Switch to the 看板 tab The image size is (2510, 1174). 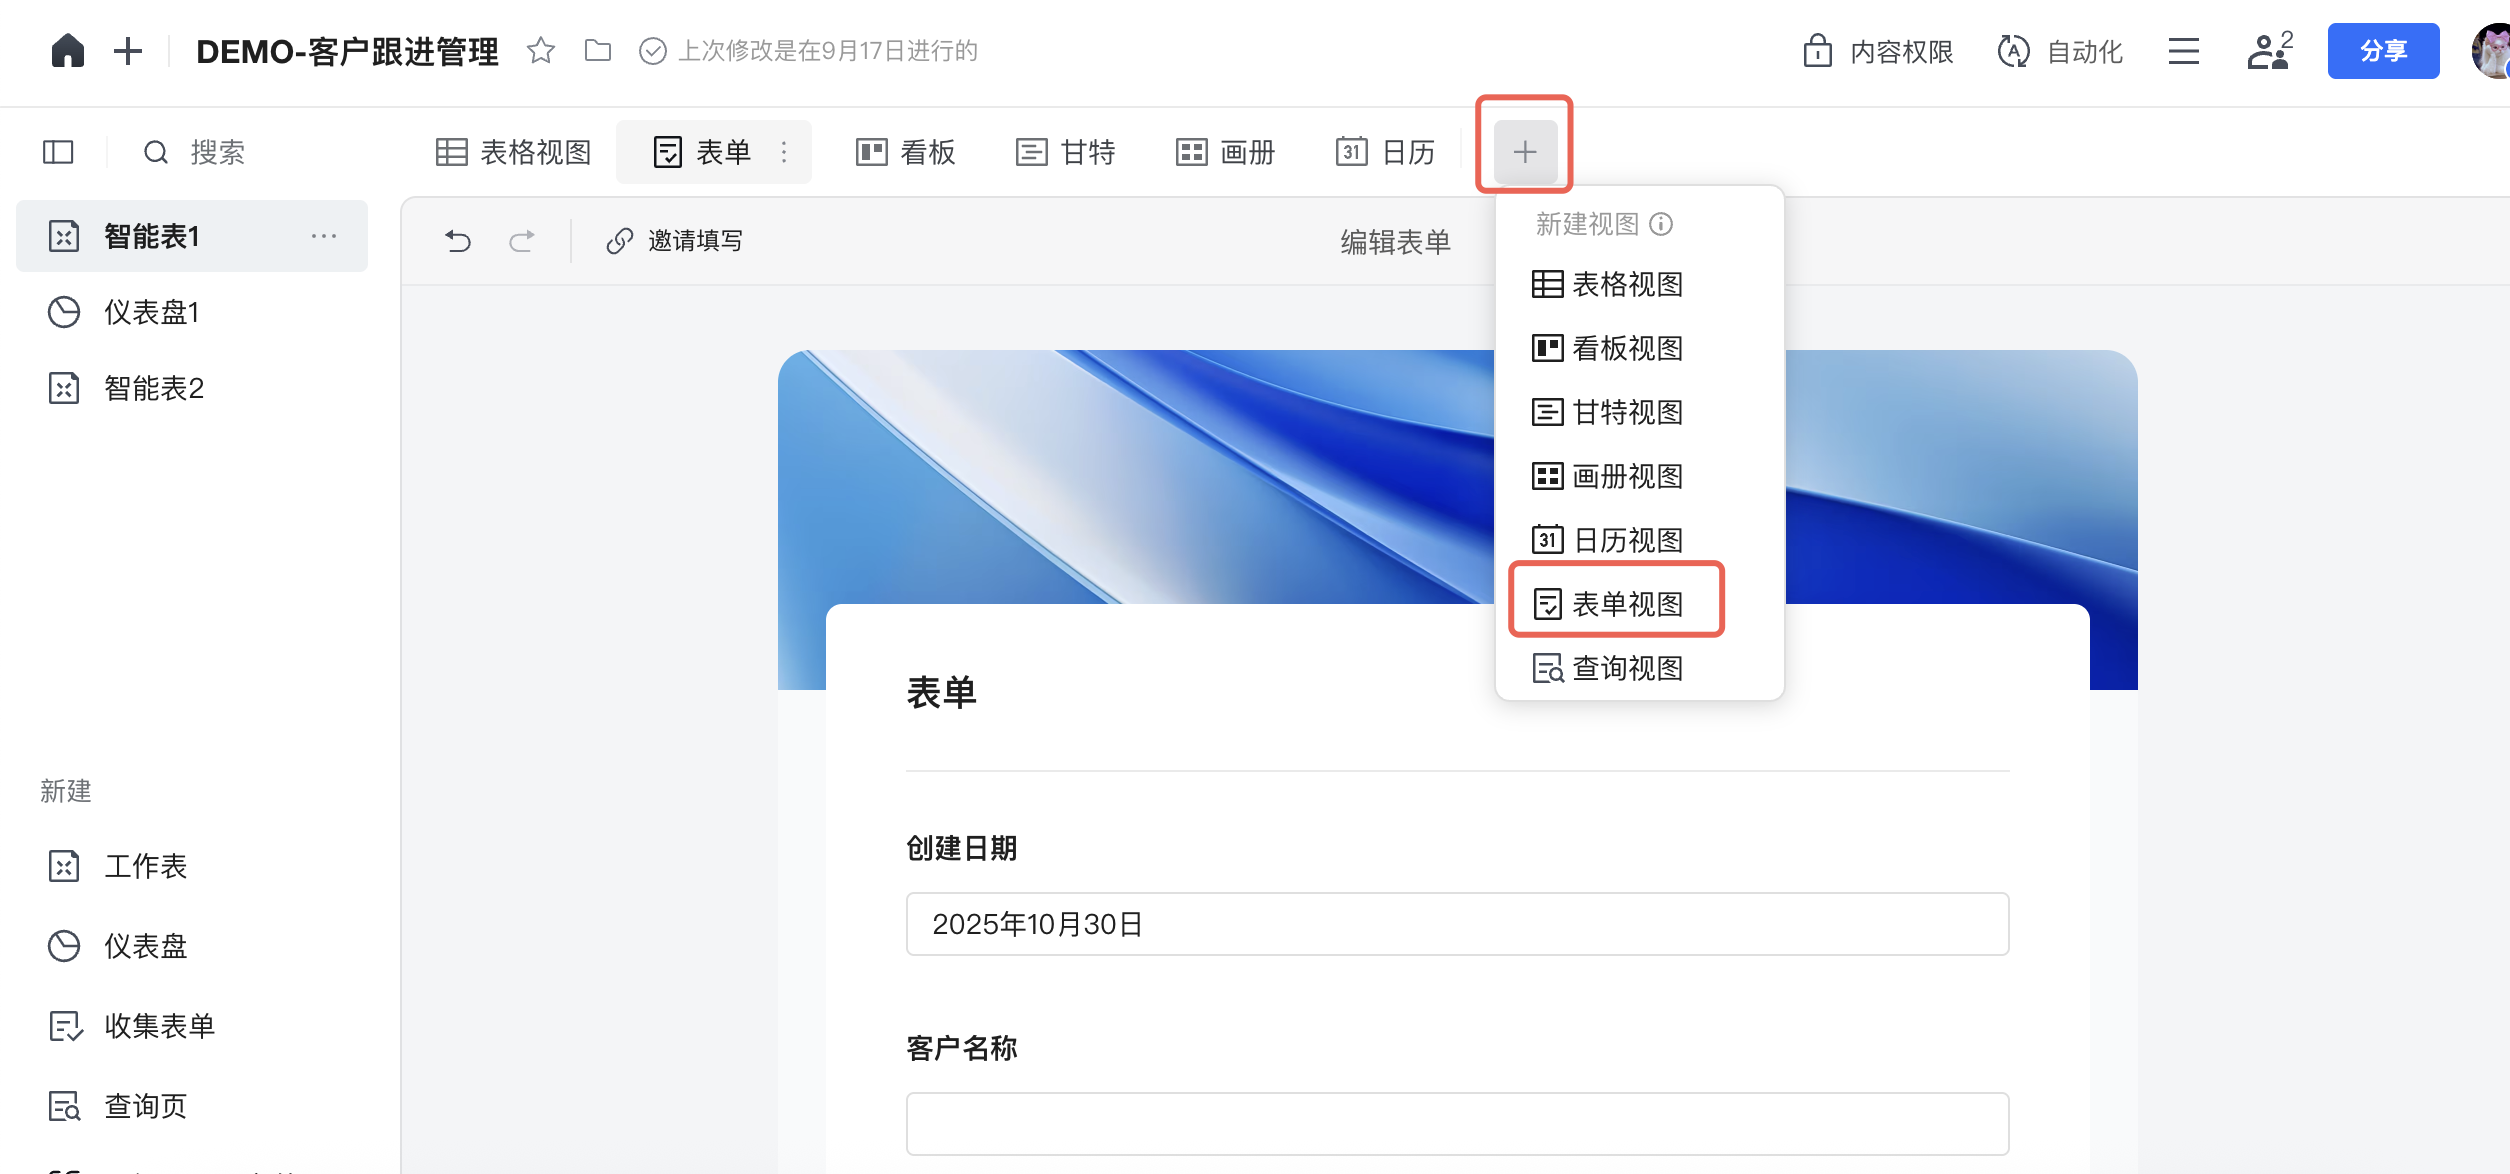click(906, 152)
